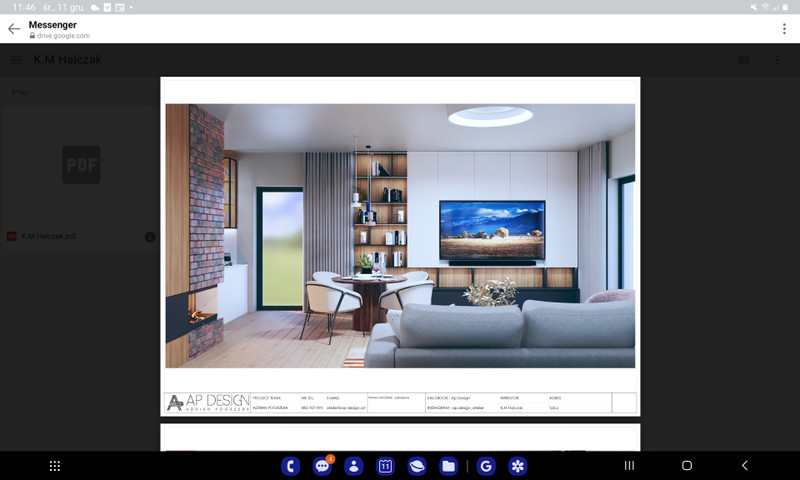Open the app drawer grid
The width and height of the screenshot is (800, 480).
click(55, 466)
